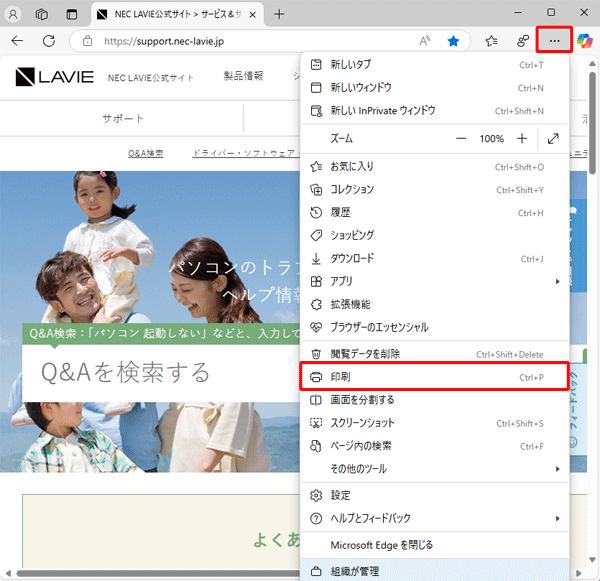Expand the その他のツール submenu
Image resolution: width=600 pixels, height=581 pixels.
point(435,469)
